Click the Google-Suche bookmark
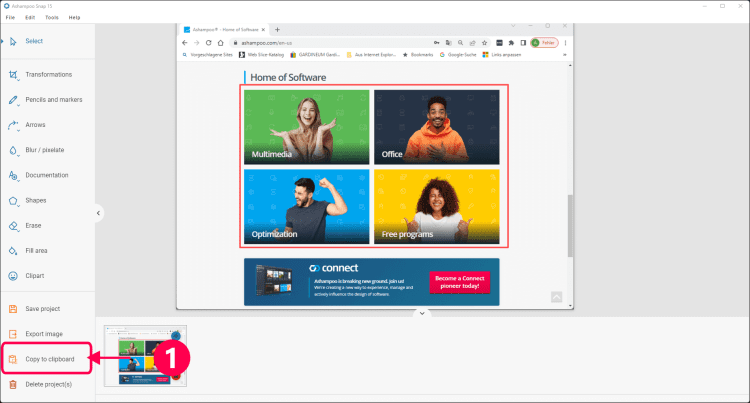 coord(458,55)
